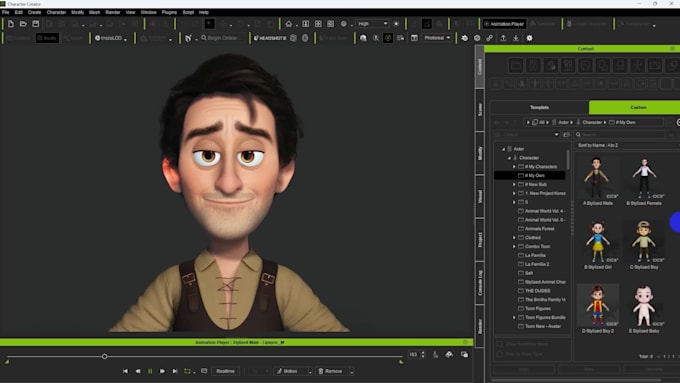Screen dimensions: 680x383
Task: Open the High quality dropdown
Action: (x=373, y=24)
